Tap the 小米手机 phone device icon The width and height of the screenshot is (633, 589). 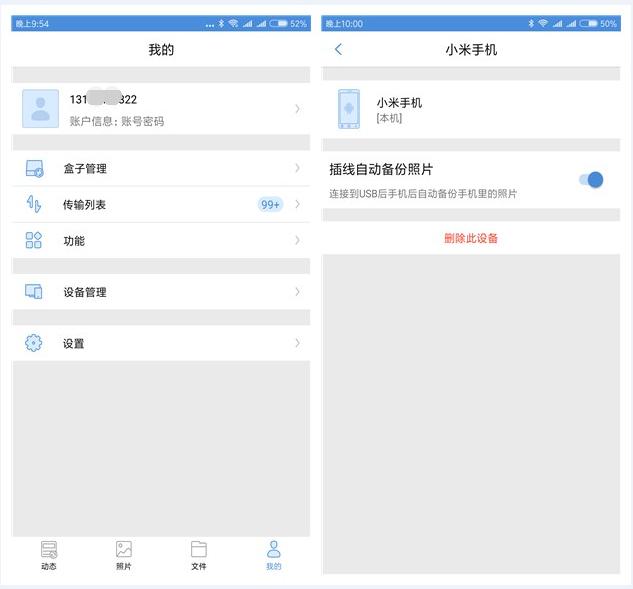click(349, 109)
